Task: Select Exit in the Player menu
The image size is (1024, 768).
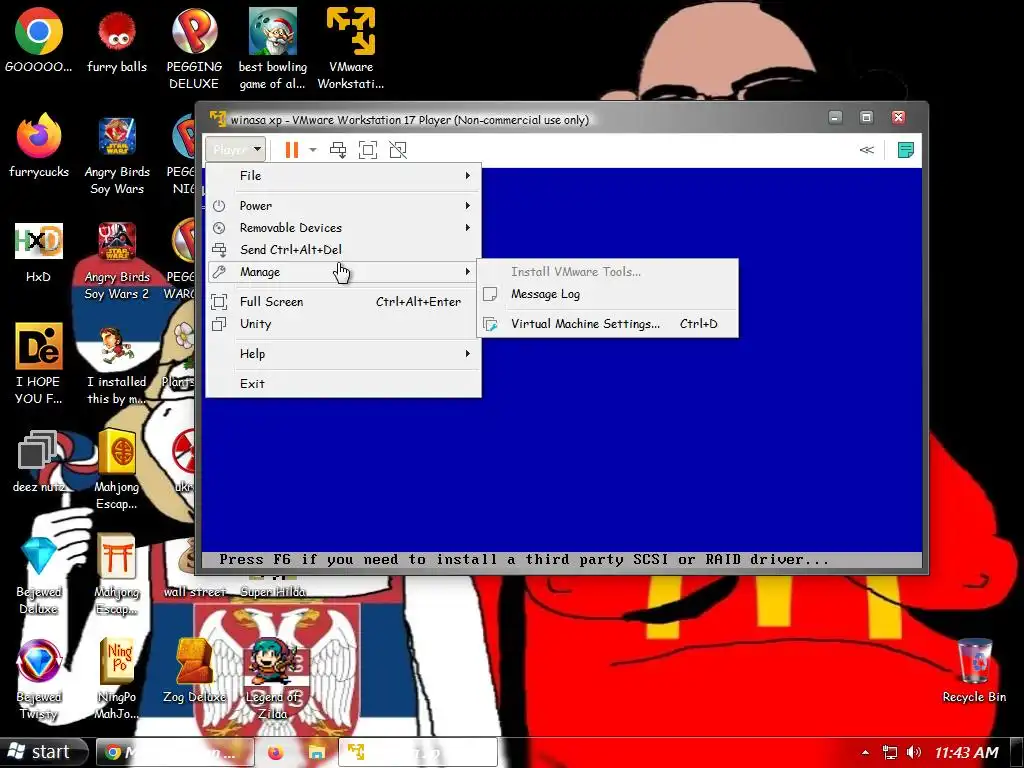Action: 344,384
